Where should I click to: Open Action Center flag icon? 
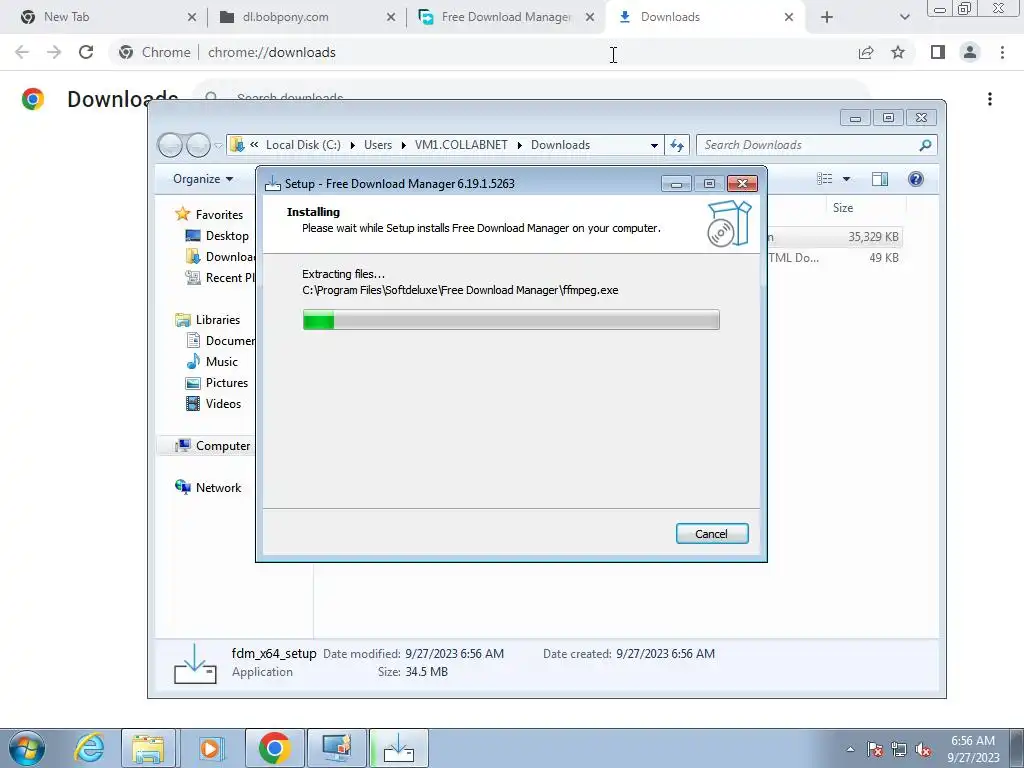(x=875, y=750)
